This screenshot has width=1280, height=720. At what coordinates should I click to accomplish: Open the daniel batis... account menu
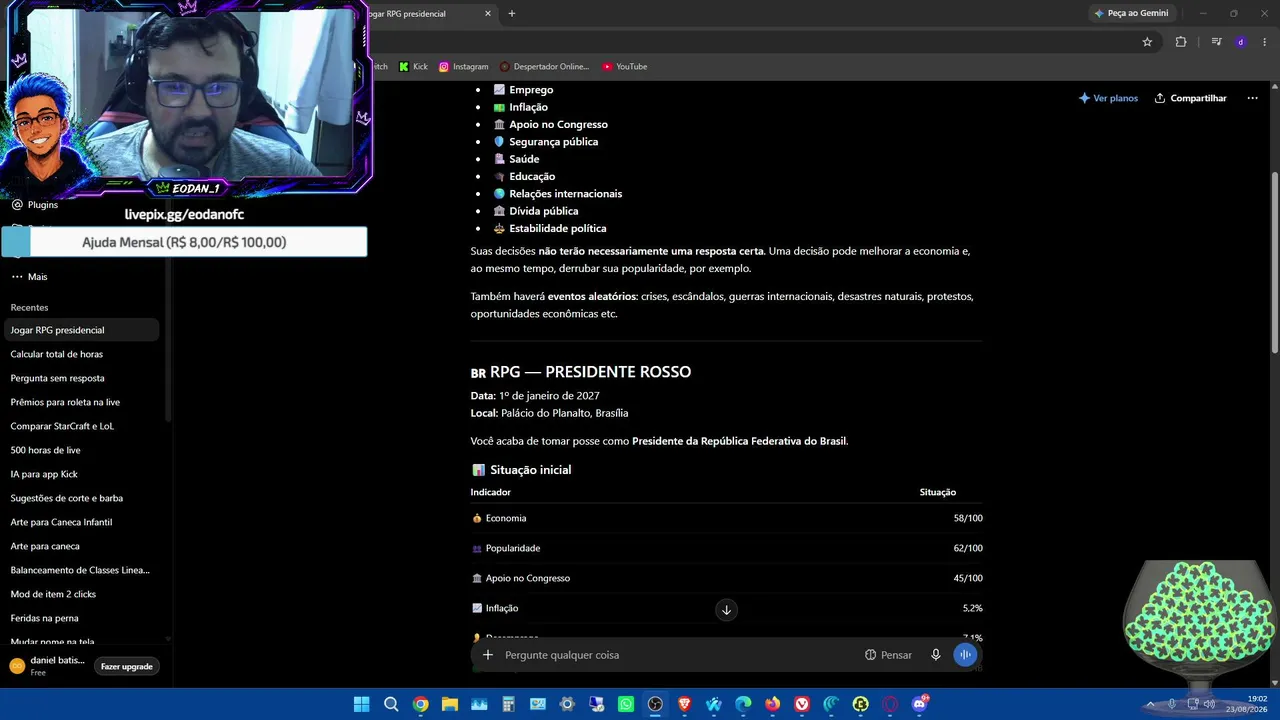[x=48, y=666]
